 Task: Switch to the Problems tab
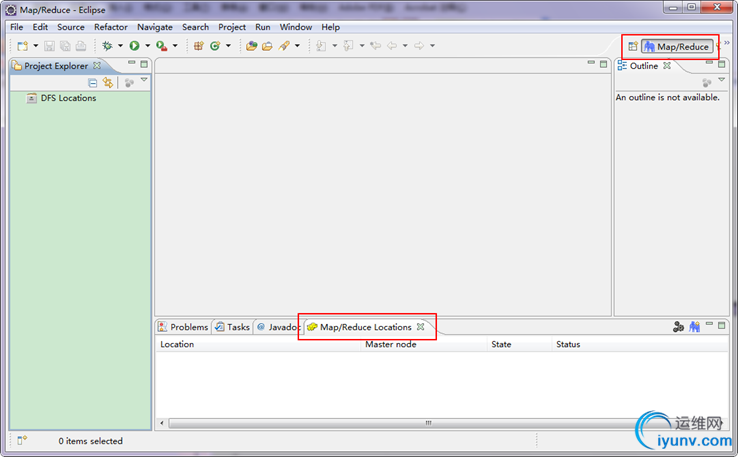click(x=183, y=327)
